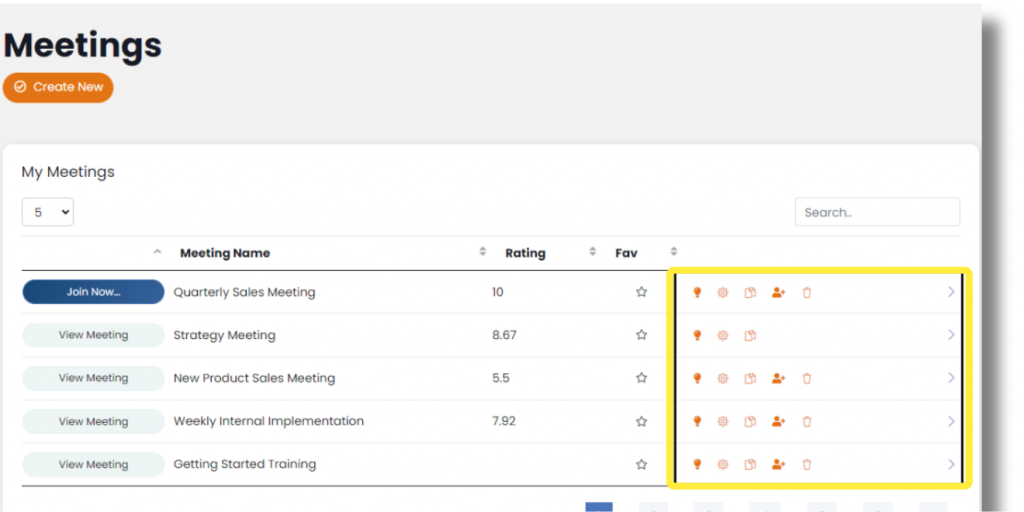The width and height of the screenshot is (1024, 512).
Task: Open settings gear for Strategy Meeting
Action: 723,336
